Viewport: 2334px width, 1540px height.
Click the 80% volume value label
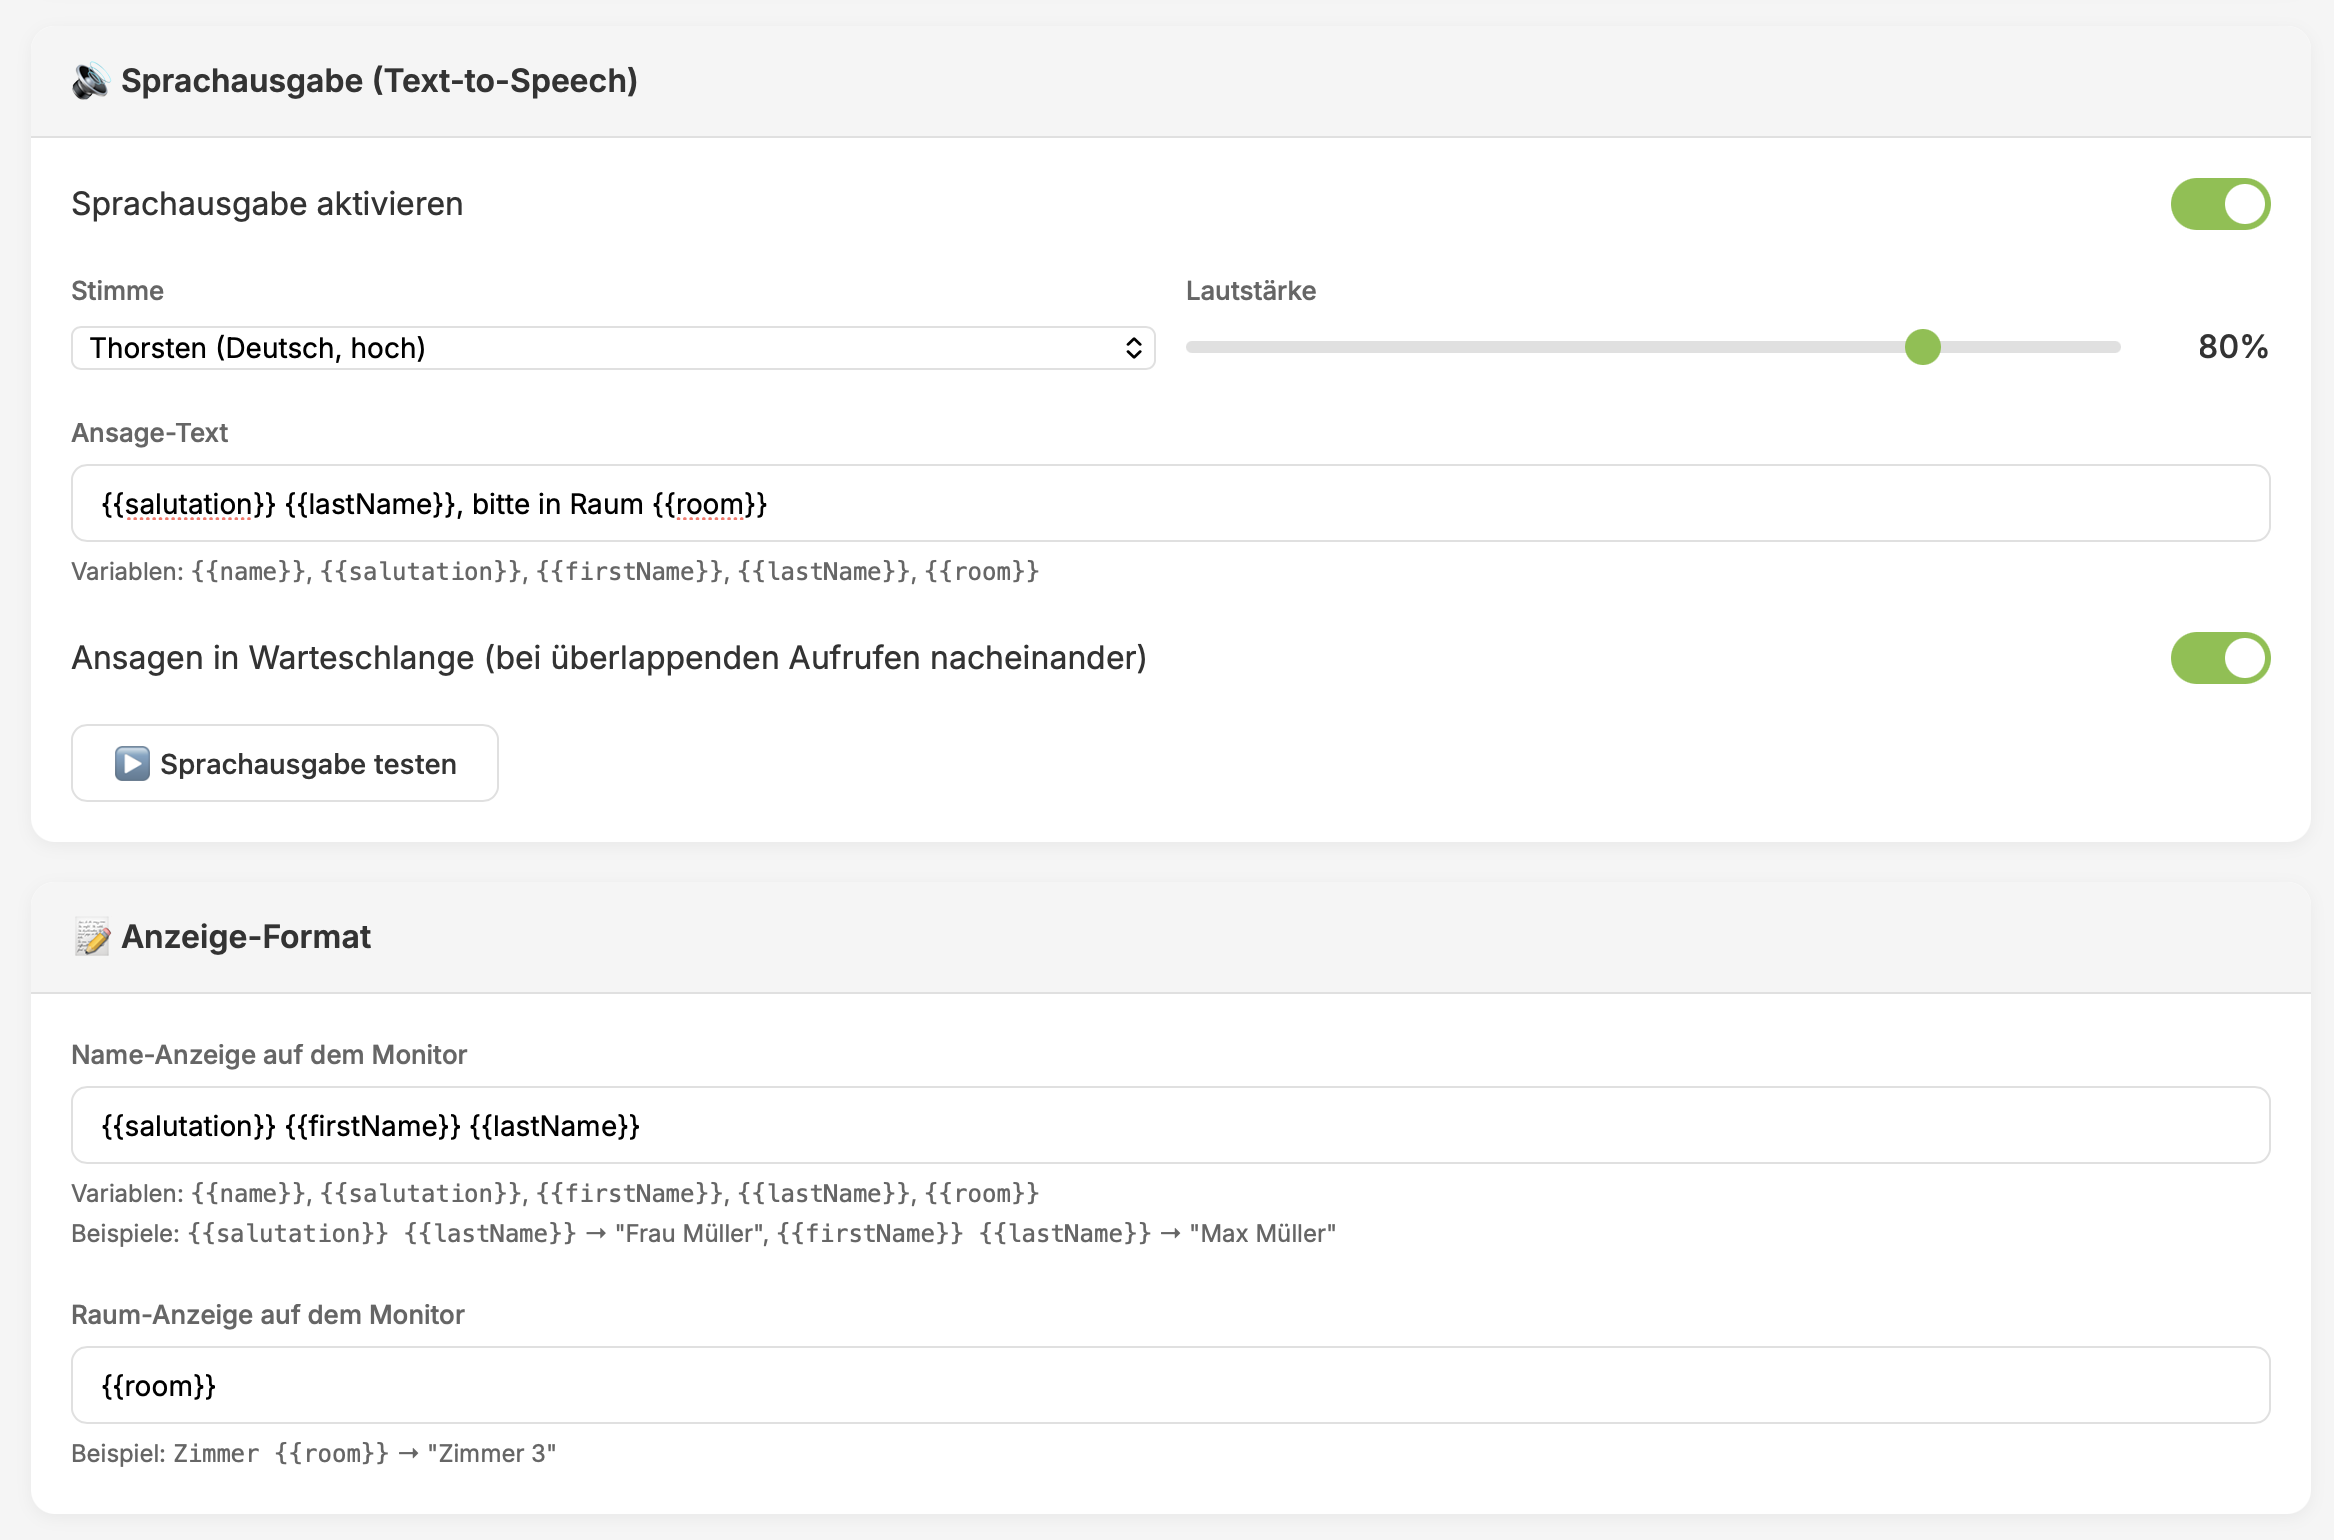coord(2232,347)
